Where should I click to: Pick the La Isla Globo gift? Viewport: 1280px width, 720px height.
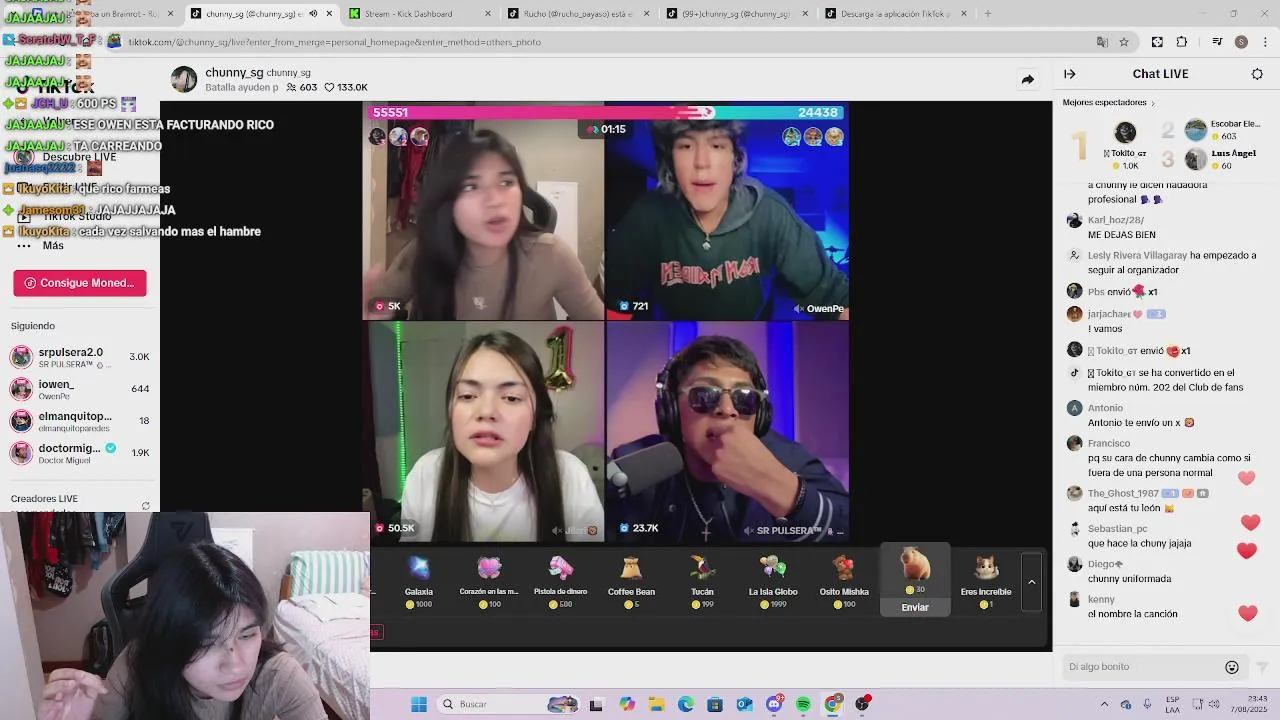[x=773, y=582]
